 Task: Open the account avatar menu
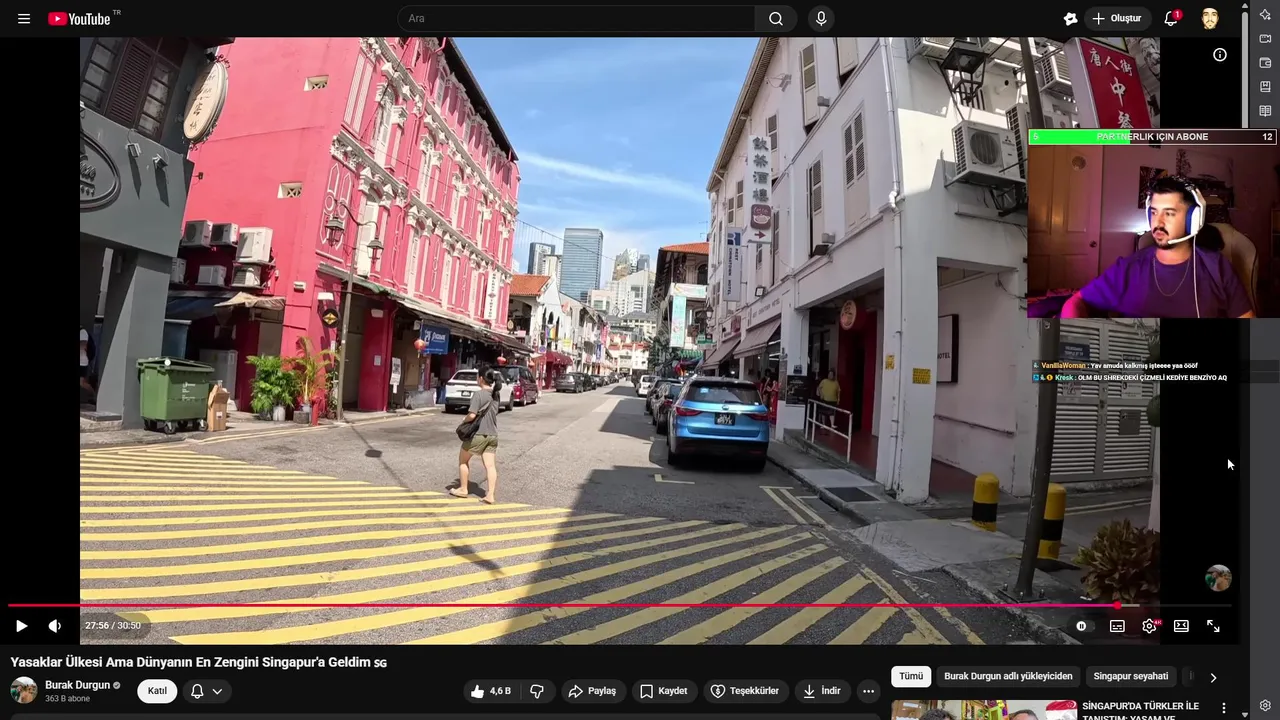click(x=1210, y=19)
